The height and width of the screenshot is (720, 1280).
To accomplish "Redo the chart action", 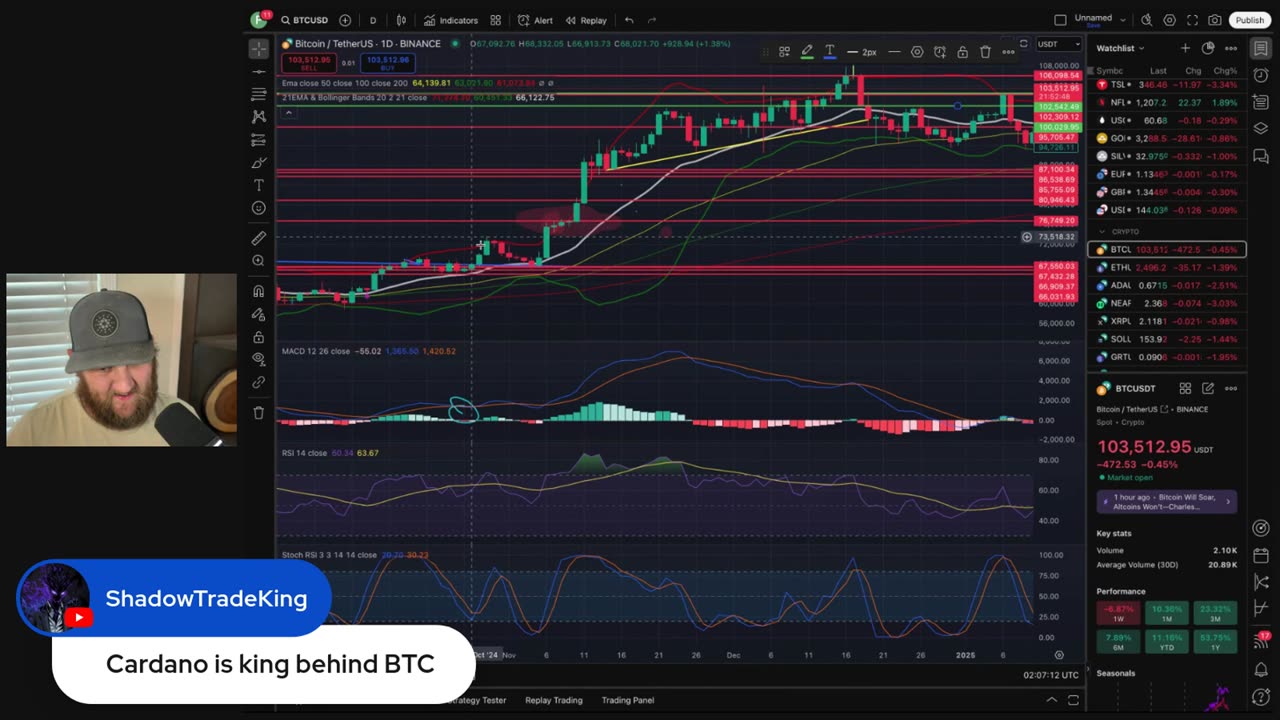I will (x=652, y=20).
